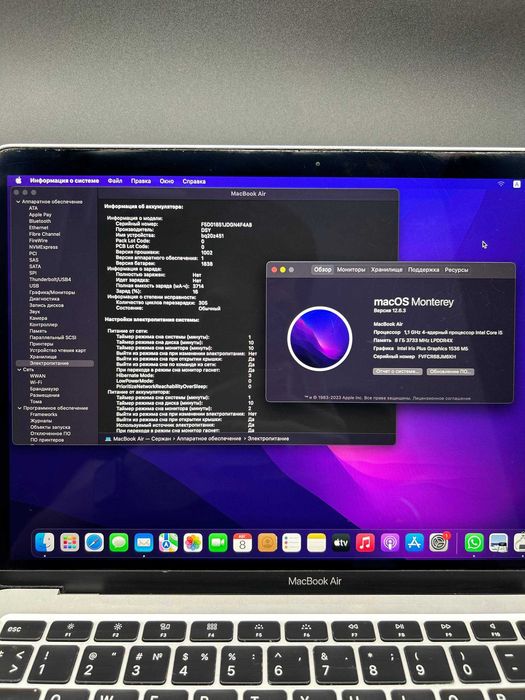Click the macOS Monterey logo image

320,338
